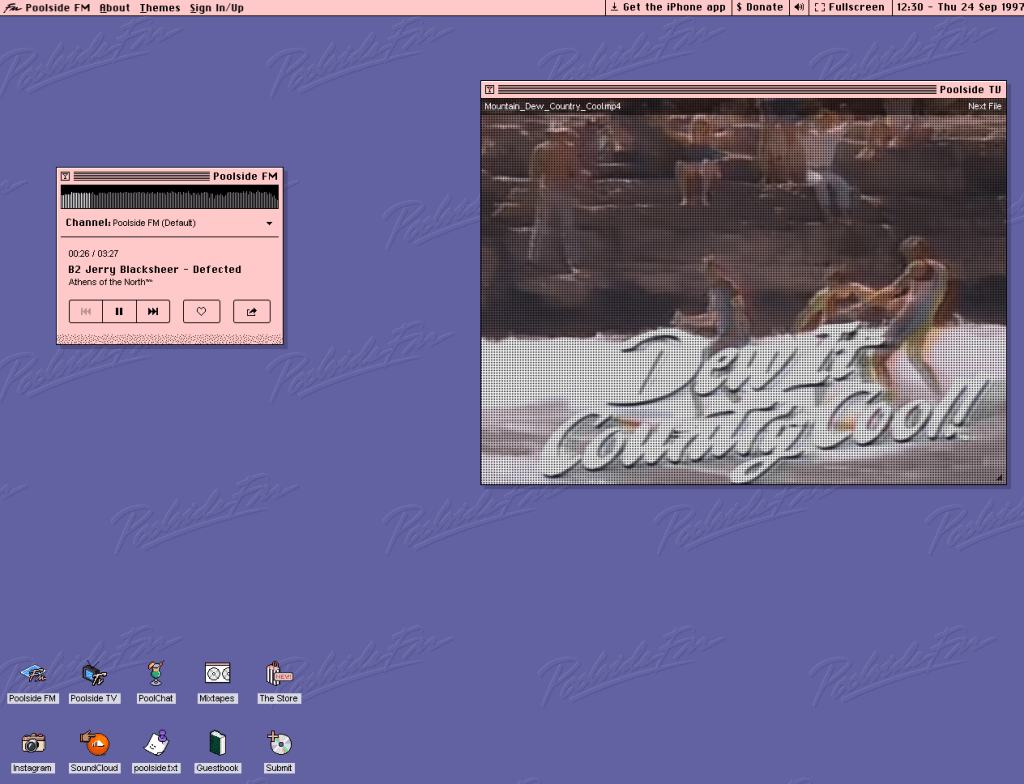Click the audio waveform progress bar
This screenshot has width=1024, height=784.
pos(169,197)
